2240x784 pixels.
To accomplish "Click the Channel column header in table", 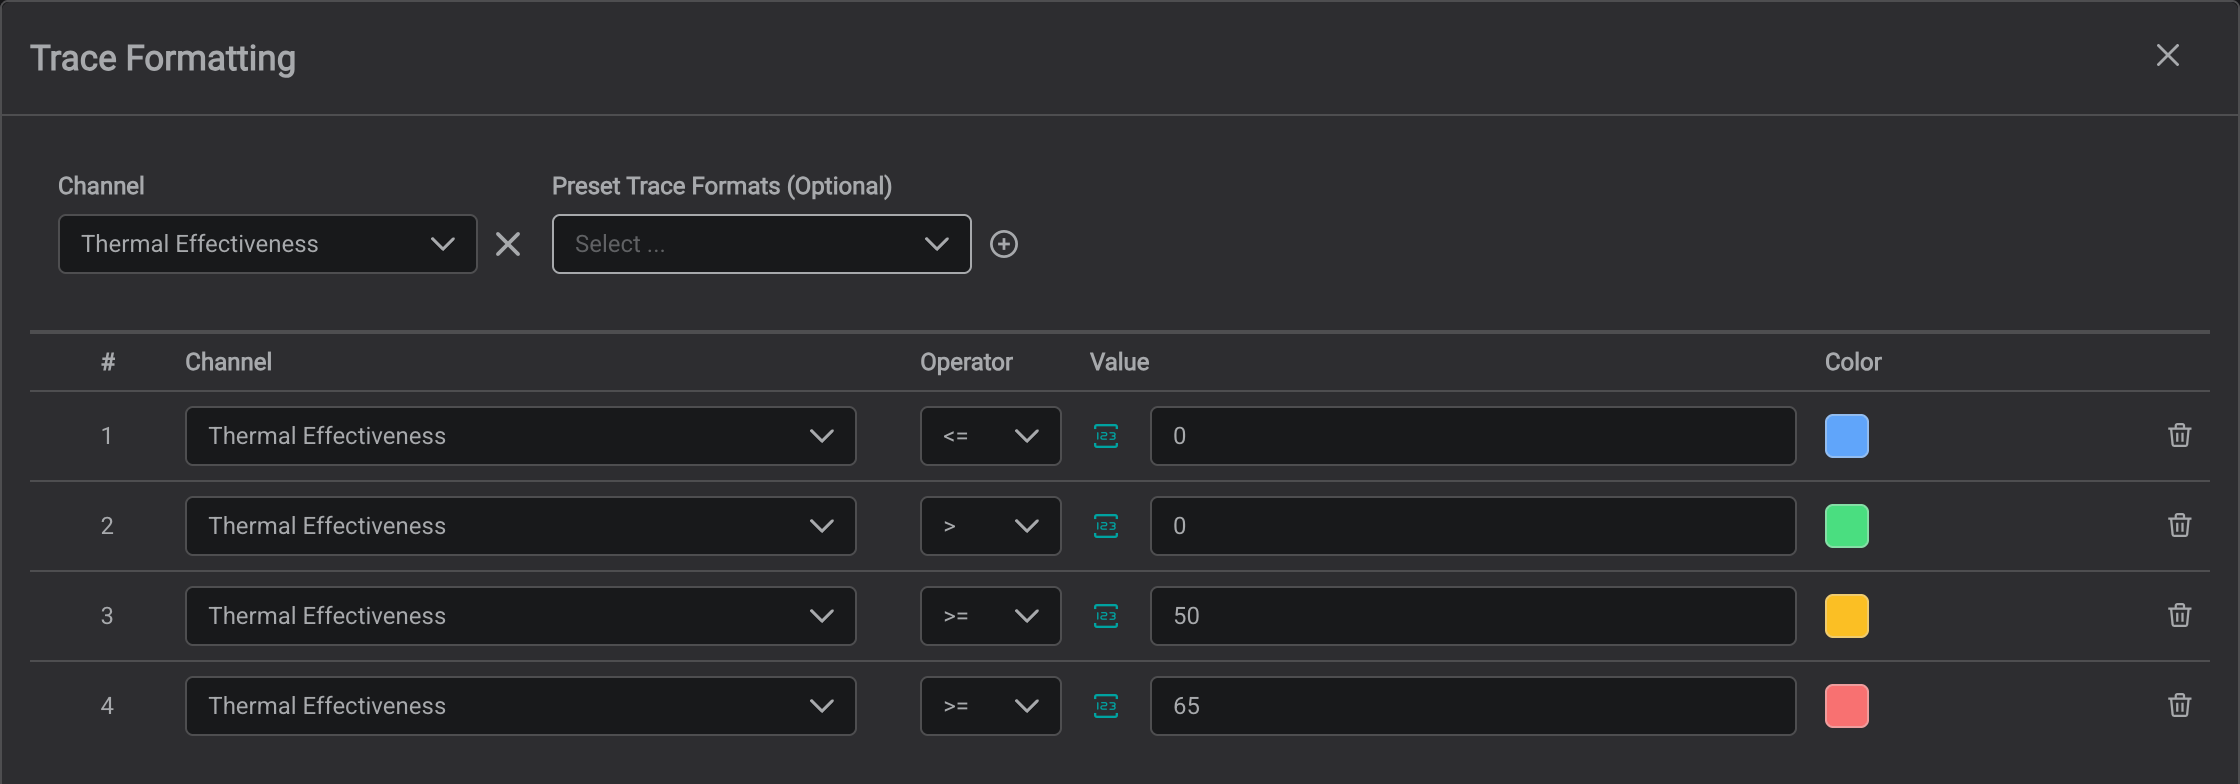I will (228, 362).
